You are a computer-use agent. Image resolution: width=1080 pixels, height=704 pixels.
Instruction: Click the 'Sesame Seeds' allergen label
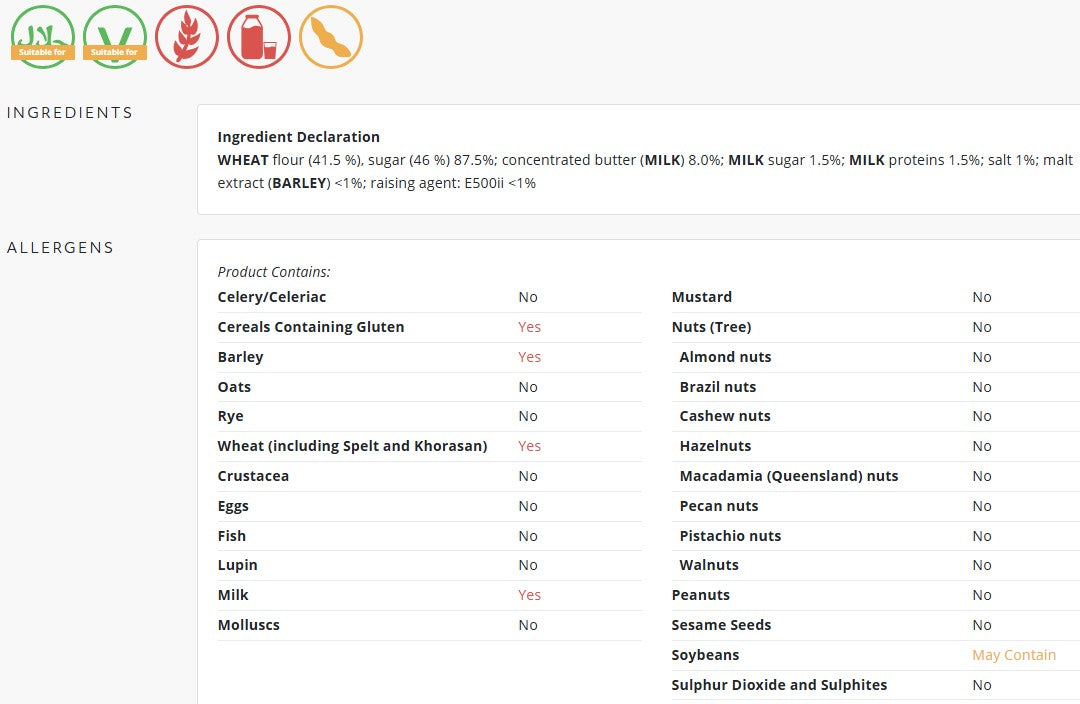pyautogui.click(x=721, y=625)
